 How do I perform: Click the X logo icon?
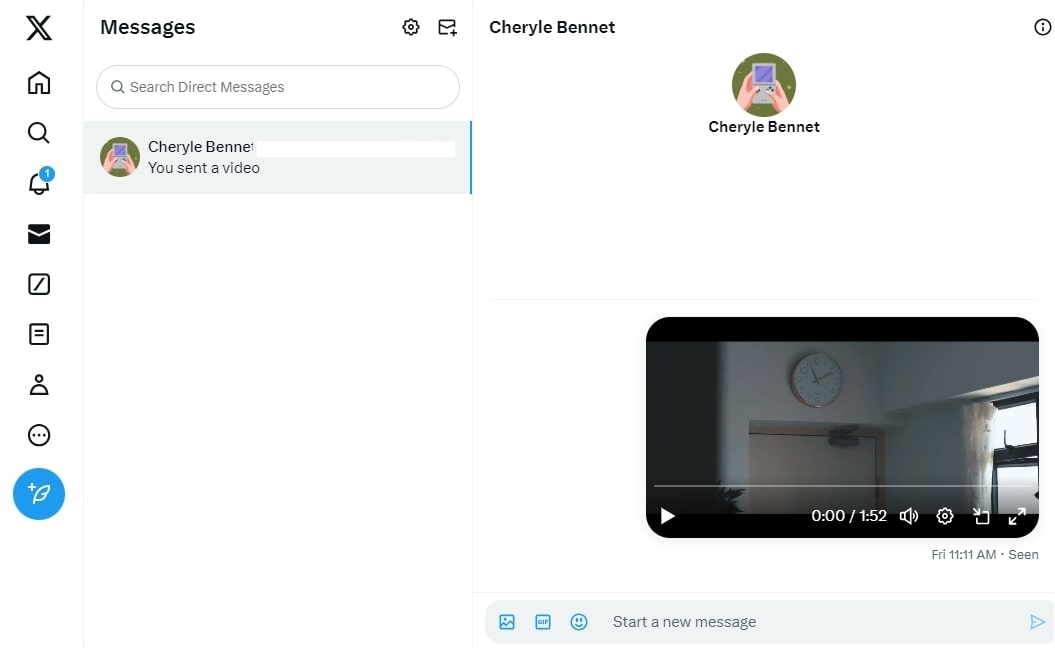[39, 28]
